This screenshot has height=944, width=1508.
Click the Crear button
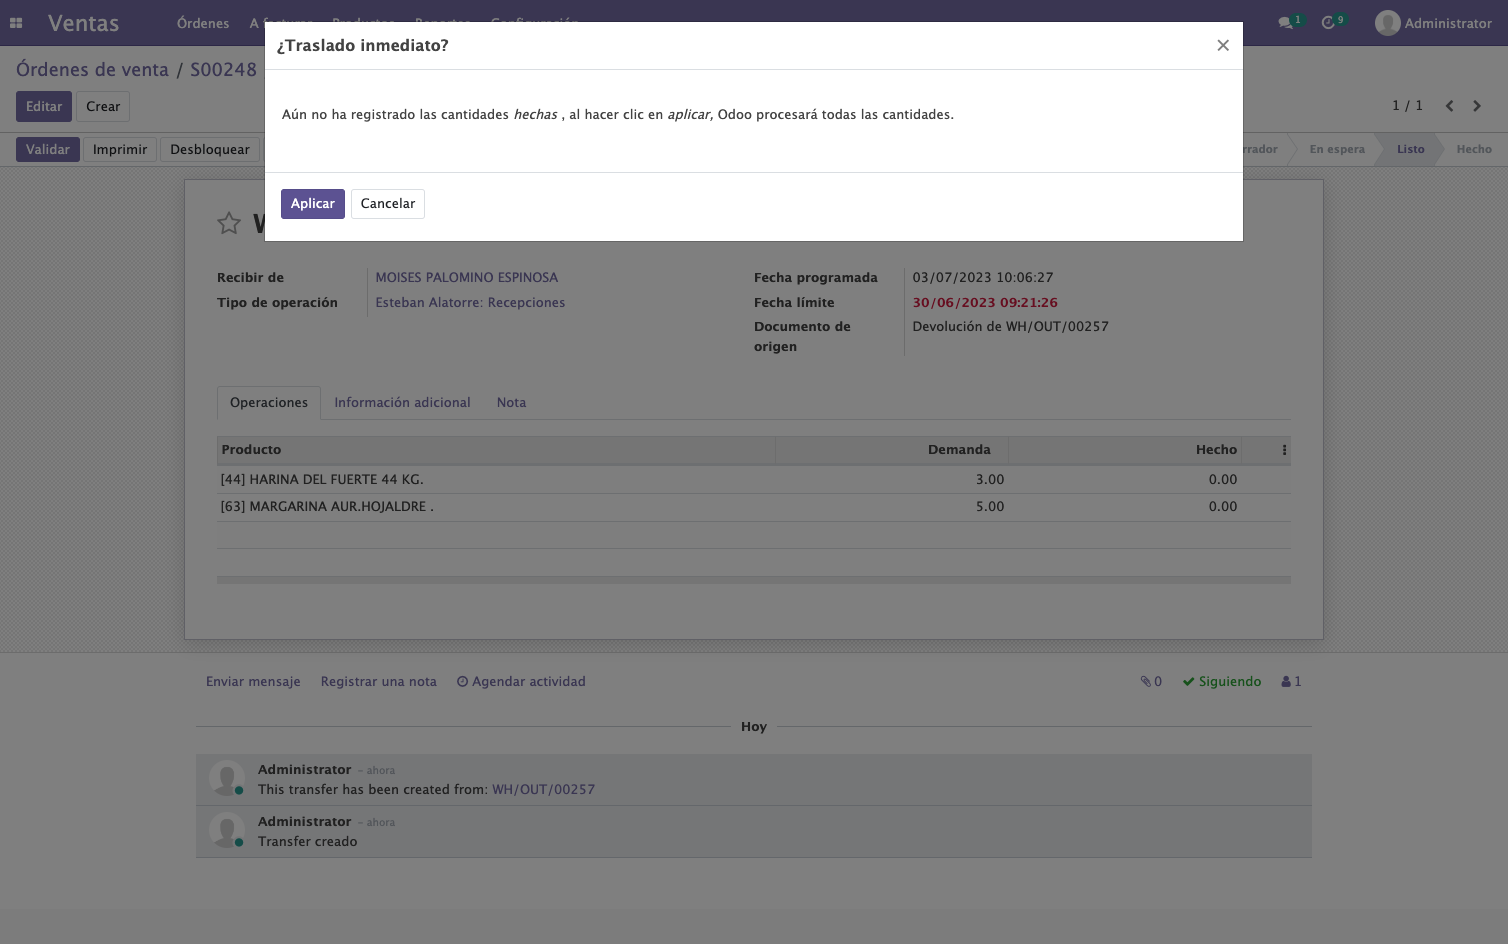pos(103,107)
